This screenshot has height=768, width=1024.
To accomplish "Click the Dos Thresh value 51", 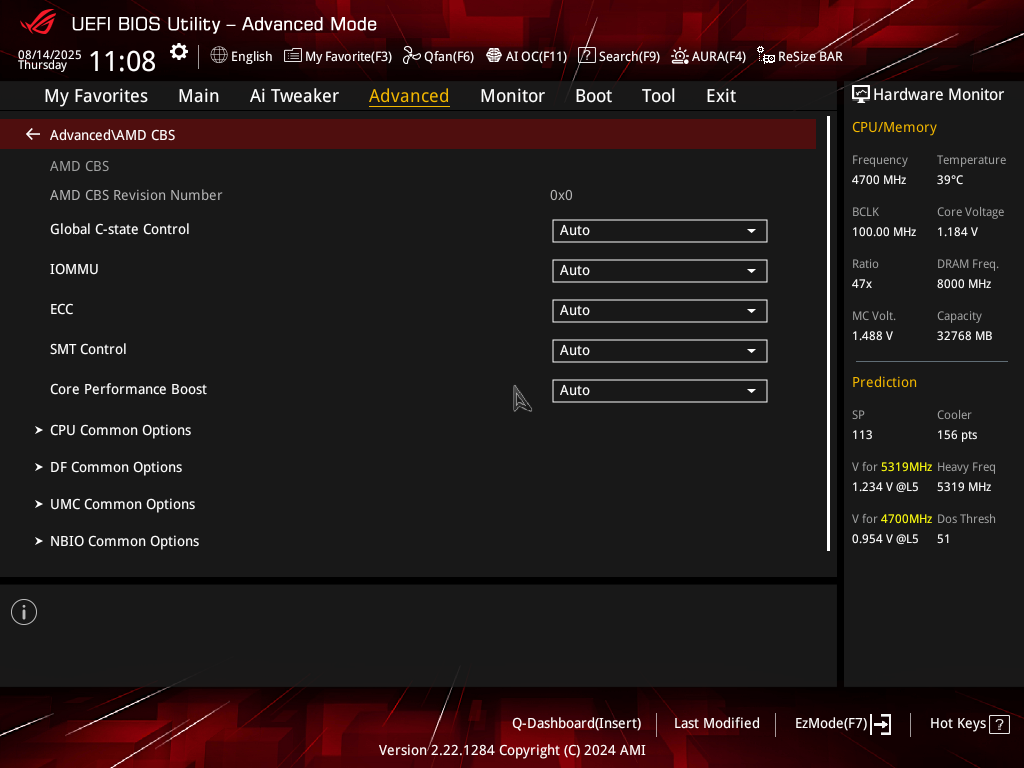I will tap(943, 539).
